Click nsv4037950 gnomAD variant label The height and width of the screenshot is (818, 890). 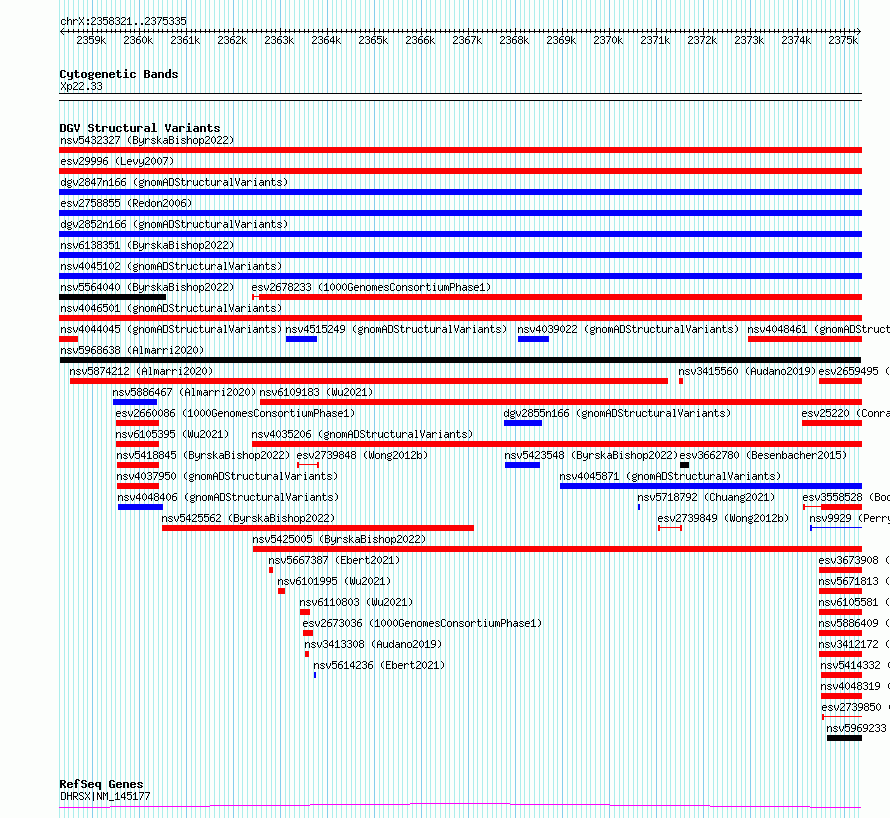tap(227, 476)
